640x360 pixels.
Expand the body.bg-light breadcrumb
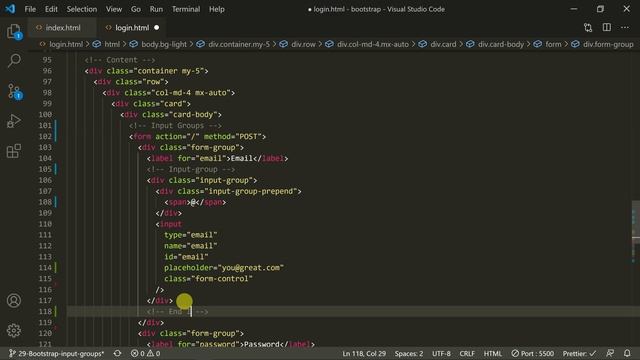[x=164, y=44]
